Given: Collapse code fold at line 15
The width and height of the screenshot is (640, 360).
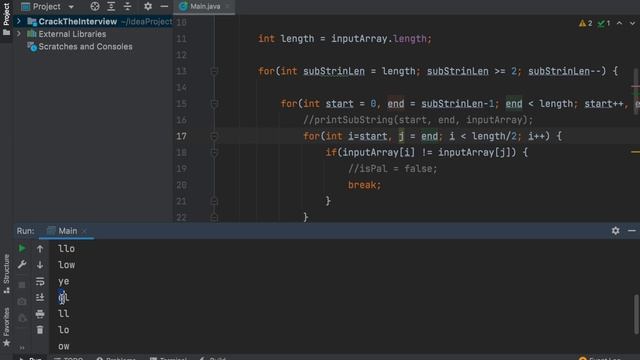Looking at the screenshot, I should pos(214,104).
